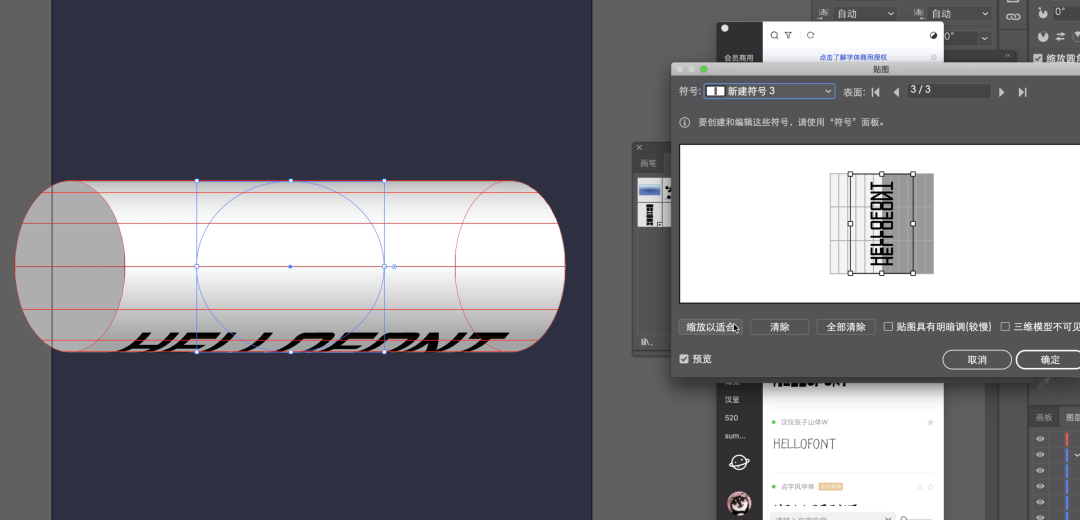The width and height of the screenshot is (1080, 520).
Task: Enable 三维模型不可见 checkbox
Action: pyautogui.click(x=1005, y=327)
